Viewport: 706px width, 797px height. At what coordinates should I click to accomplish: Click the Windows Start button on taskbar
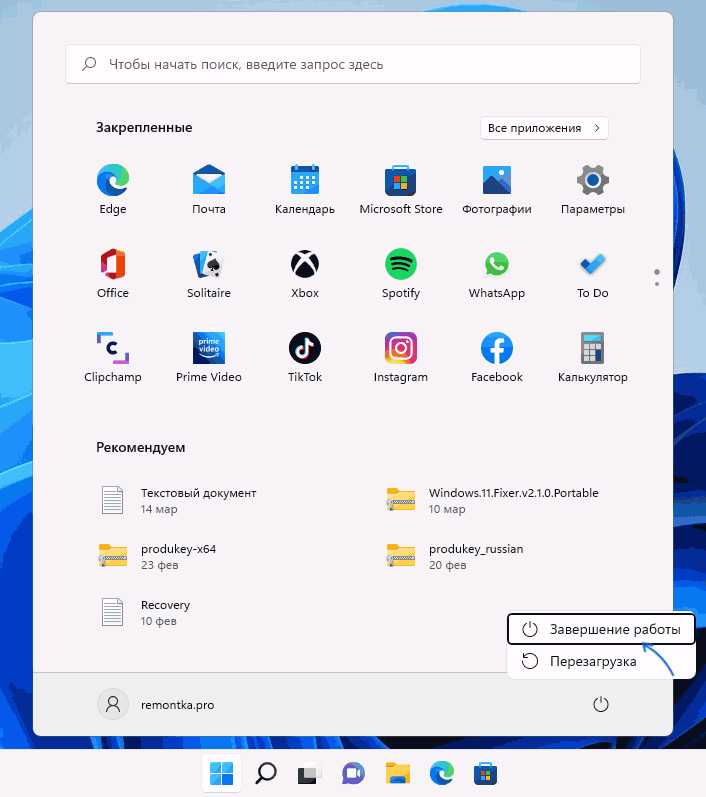coord(222,774)
